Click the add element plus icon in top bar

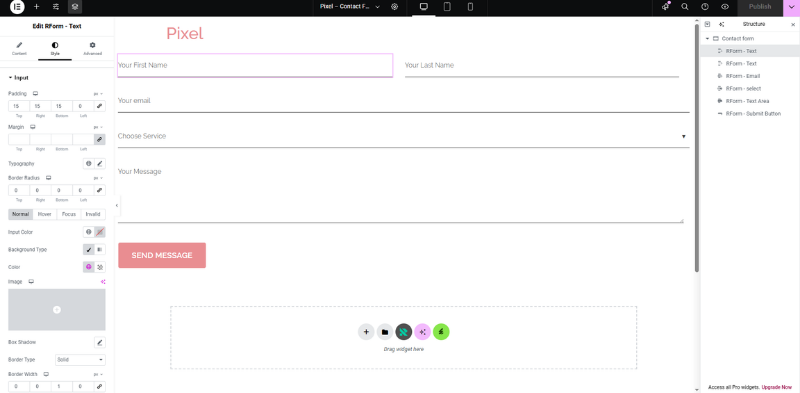tap(36, 7)
